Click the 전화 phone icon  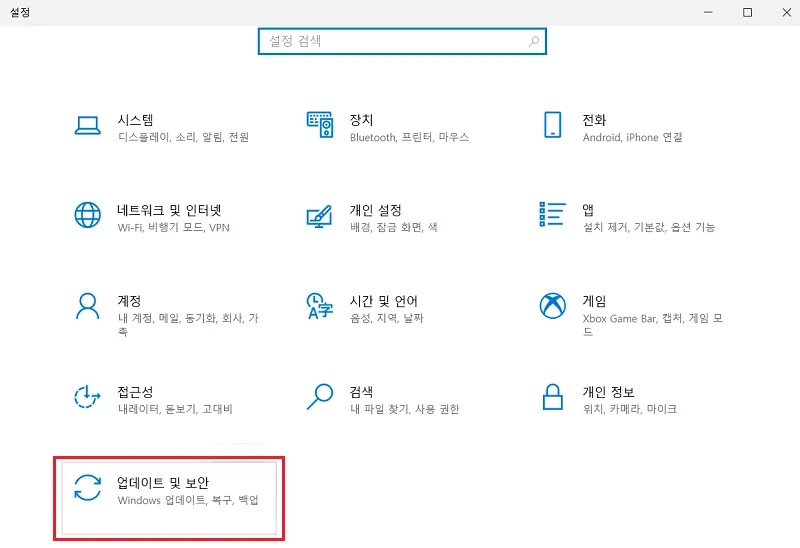pyautogui.click(x=553, y=125)
